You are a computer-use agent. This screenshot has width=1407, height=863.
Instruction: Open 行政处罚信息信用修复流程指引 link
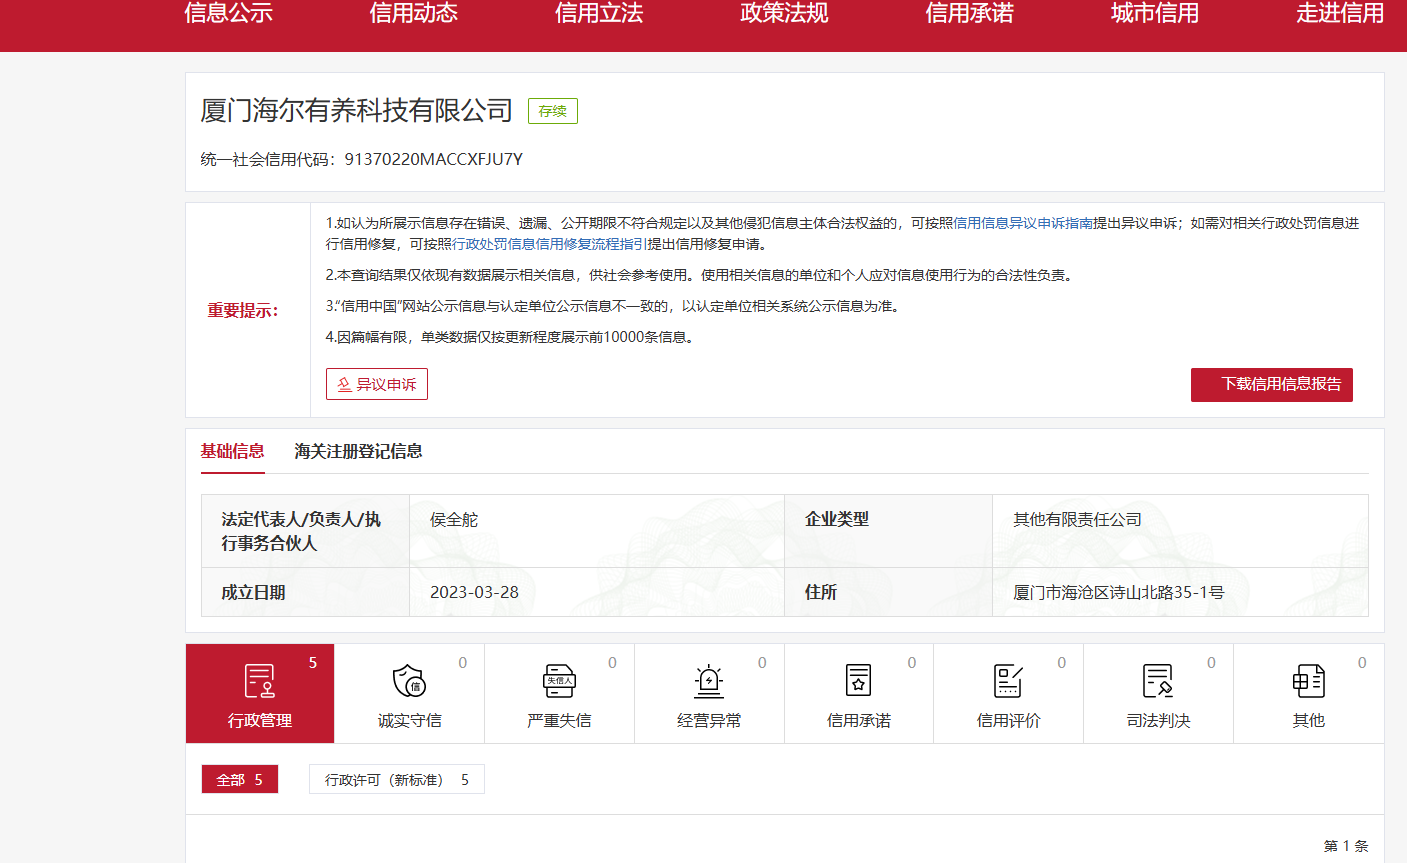pos(549,244)
